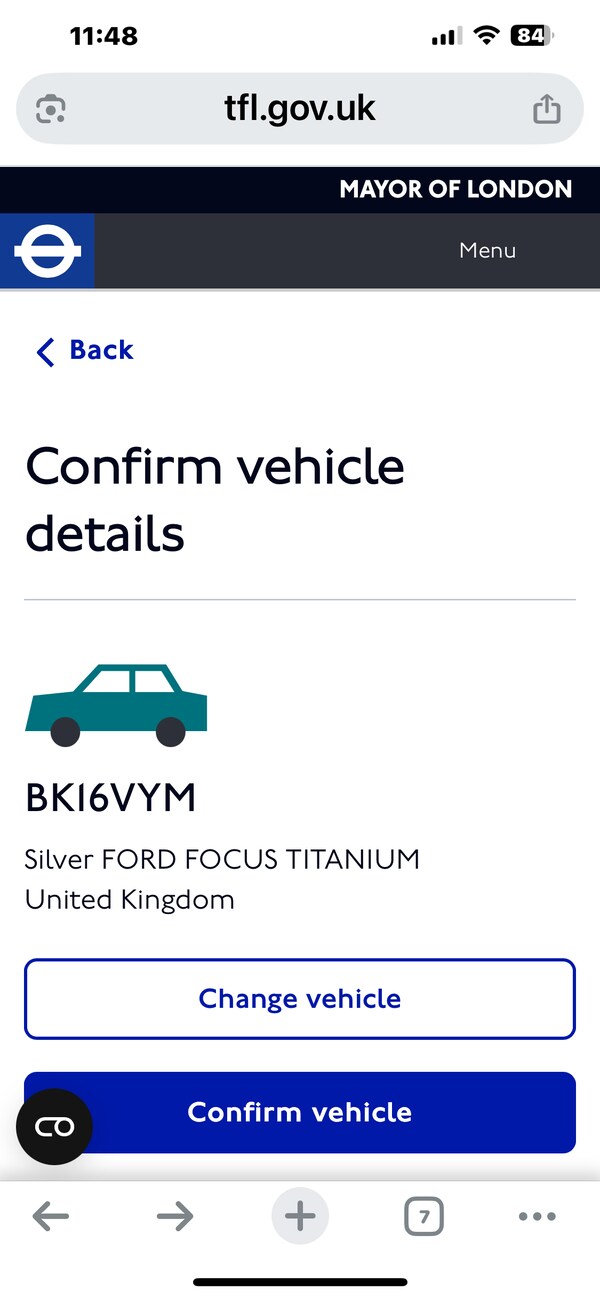Tap the Silver FORD FOCUS TITANIUM text
Screen dimensions: 600x1299
[222, 859]
